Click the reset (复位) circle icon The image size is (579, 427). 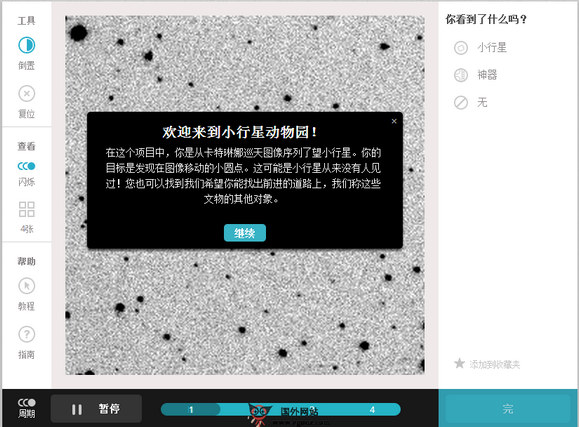27,93
